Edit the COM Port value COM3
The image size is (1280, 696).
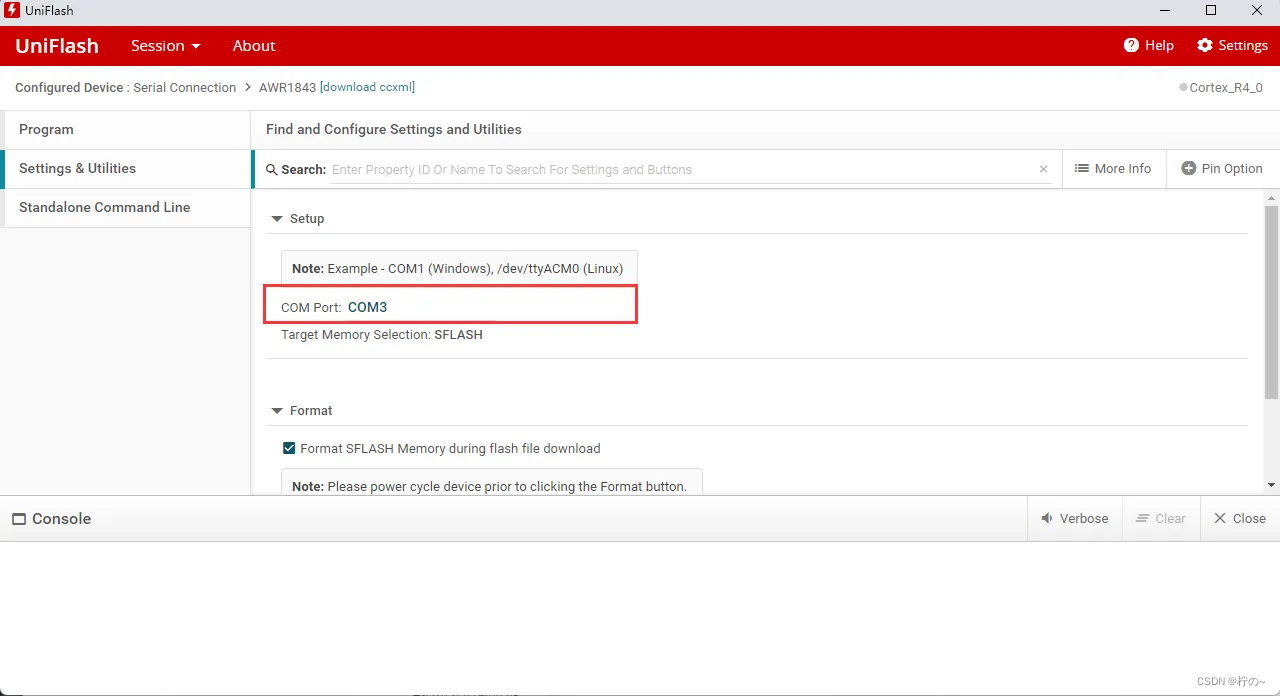click(x=367, y=307)
